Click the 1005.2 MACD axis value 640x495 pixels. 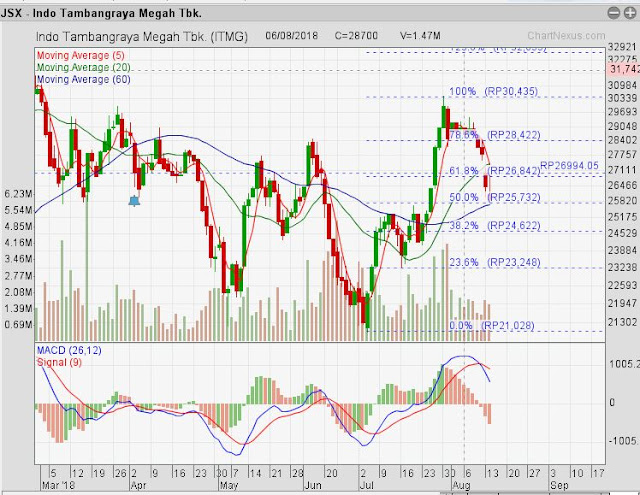[624, 364]
